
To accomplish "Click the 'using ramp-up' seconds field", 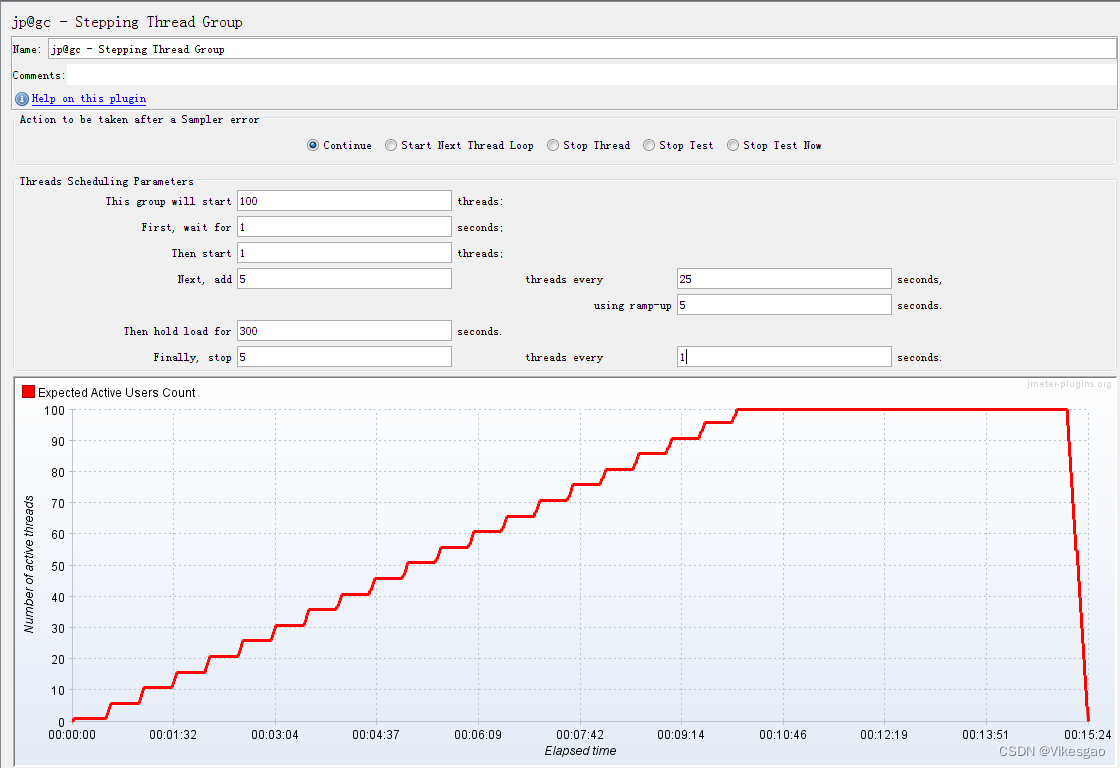I will [784, 305].
